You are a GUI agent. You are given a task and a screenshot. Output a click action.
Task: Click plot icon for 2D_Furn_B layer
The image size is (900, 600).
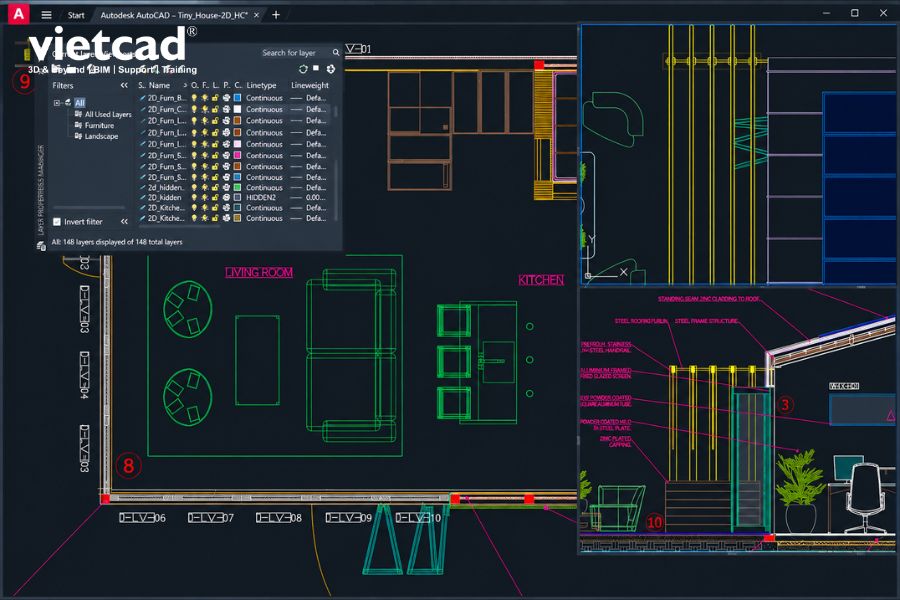click(226, 98)
